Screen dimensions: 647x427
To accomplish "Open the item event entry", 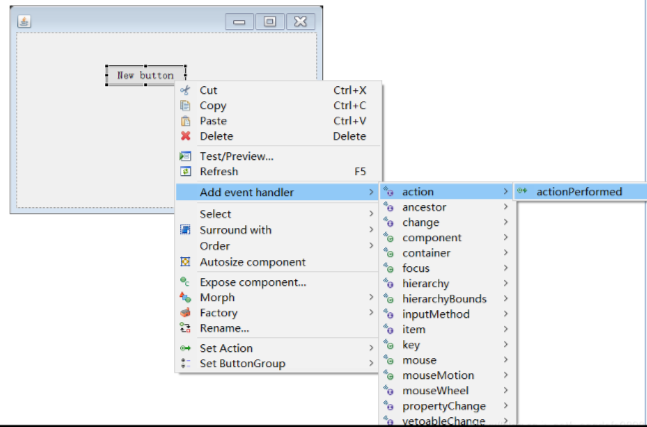I will [446, 329].
